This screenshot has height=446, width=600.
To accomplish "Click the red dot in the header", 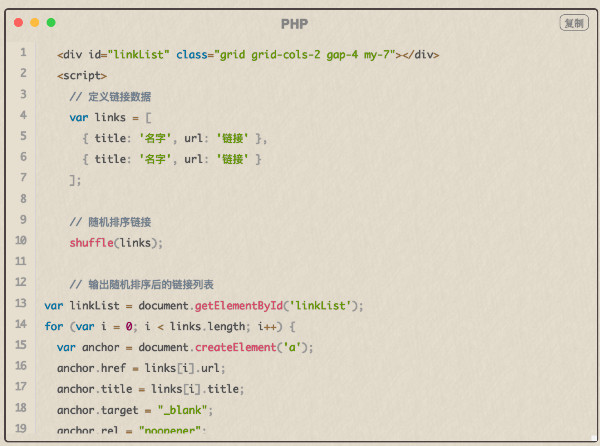I will coord(18,22).
